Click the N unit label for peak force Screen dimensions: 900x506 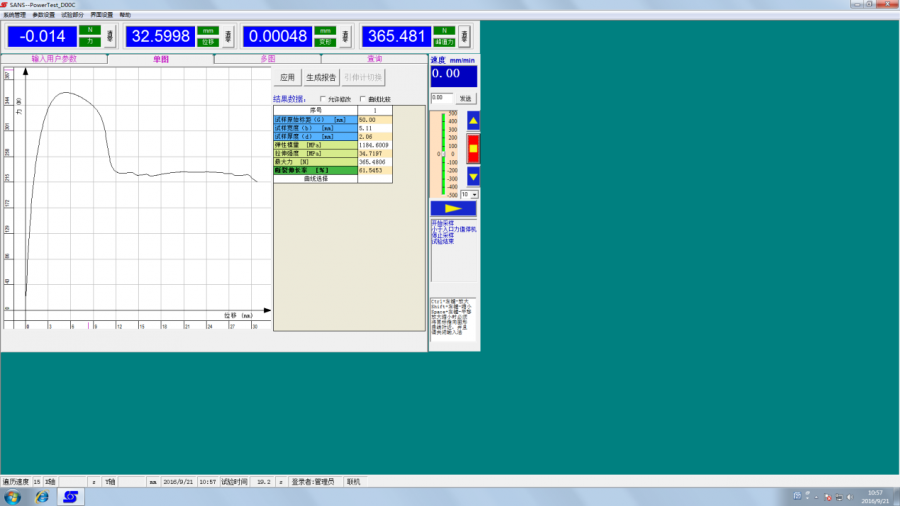444,30
